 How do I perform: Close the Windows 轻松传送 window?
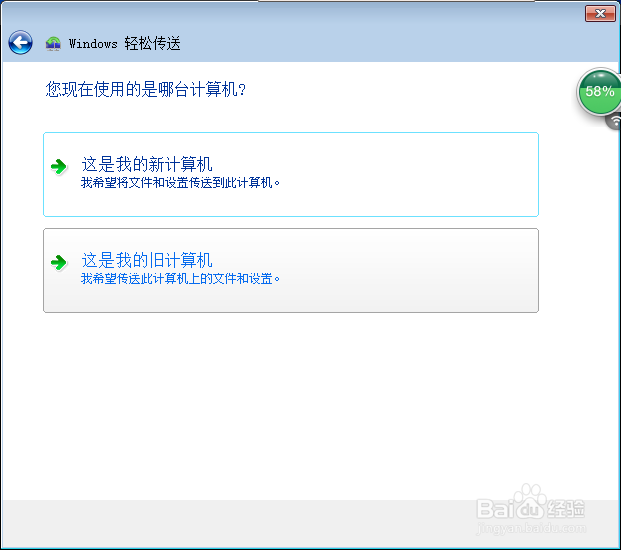click(x=600, y=14)
